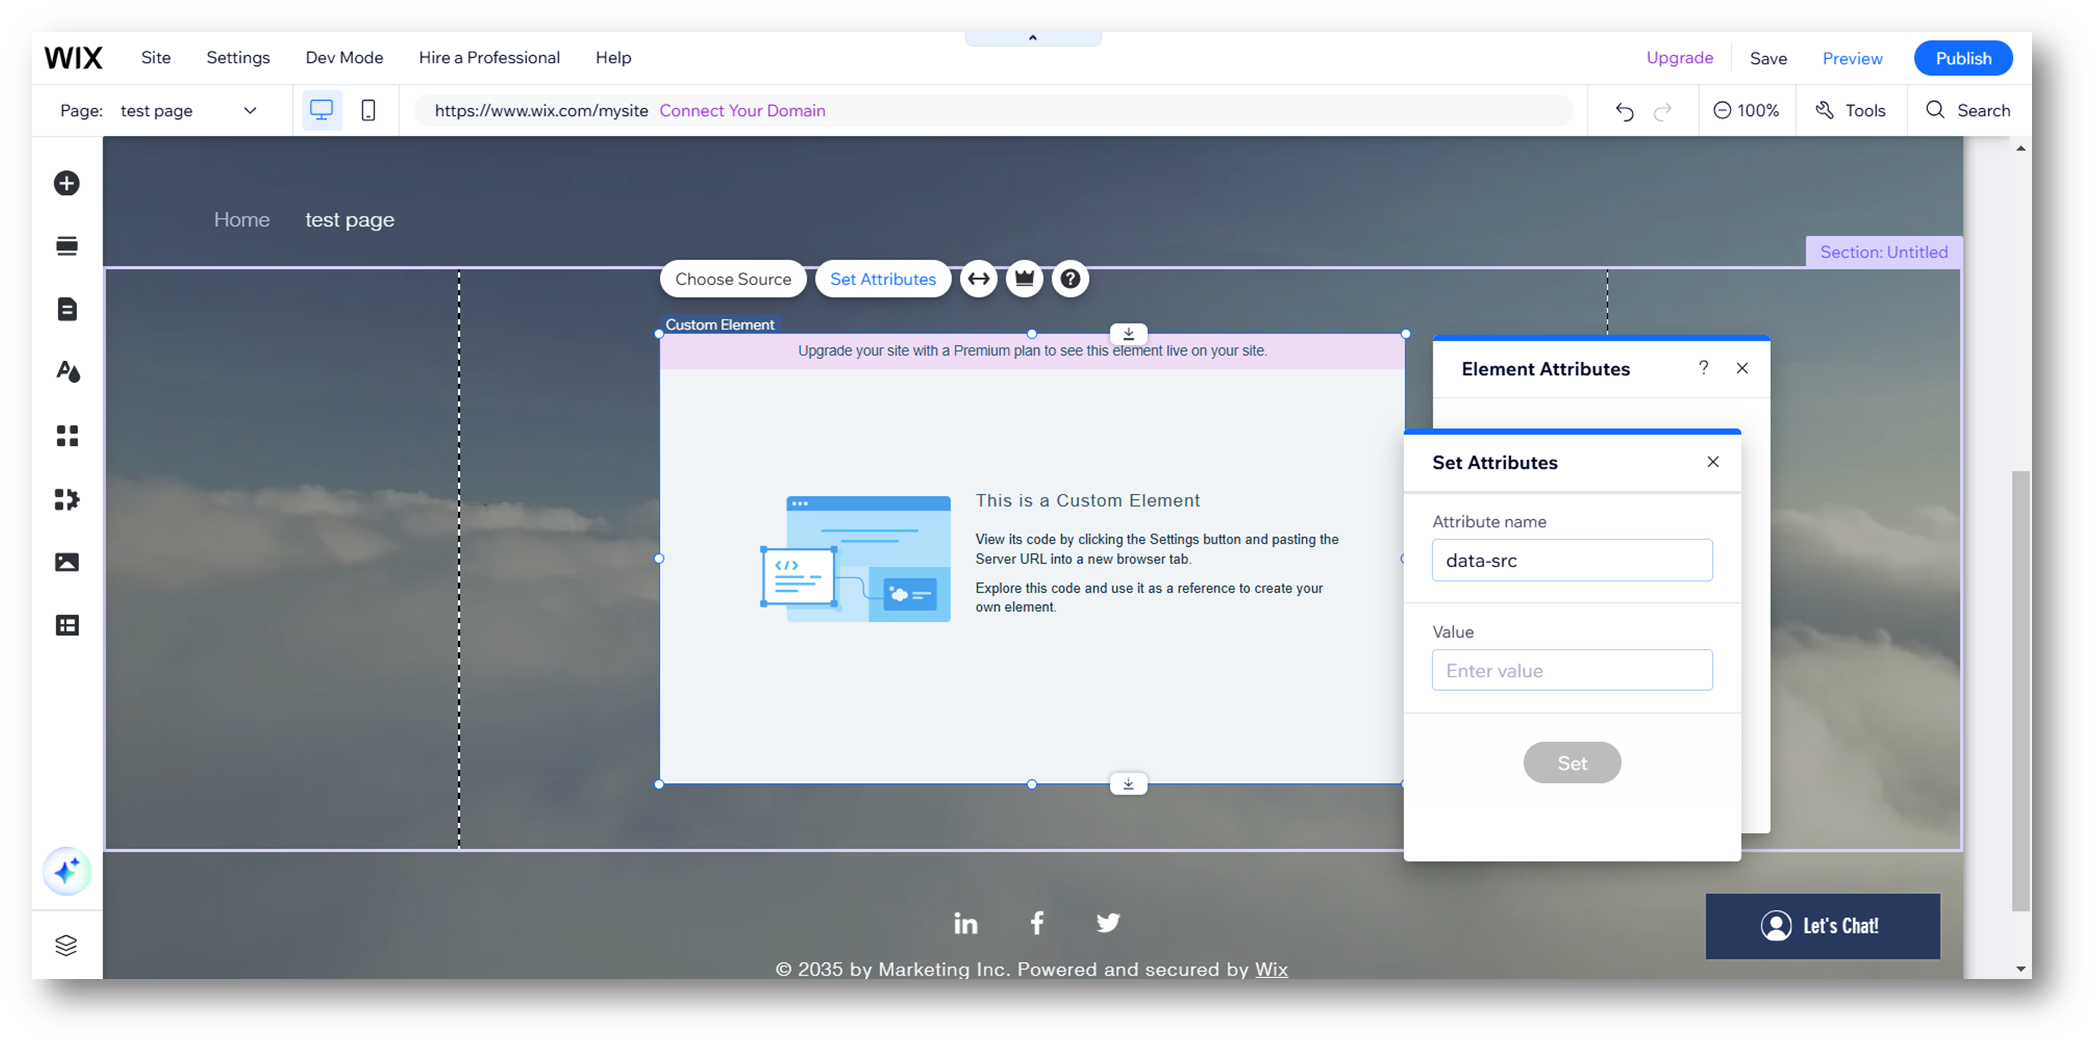The image size is (2097, 1044).
Task: Open the Dev Mode menu
Action: click(344, 57)
